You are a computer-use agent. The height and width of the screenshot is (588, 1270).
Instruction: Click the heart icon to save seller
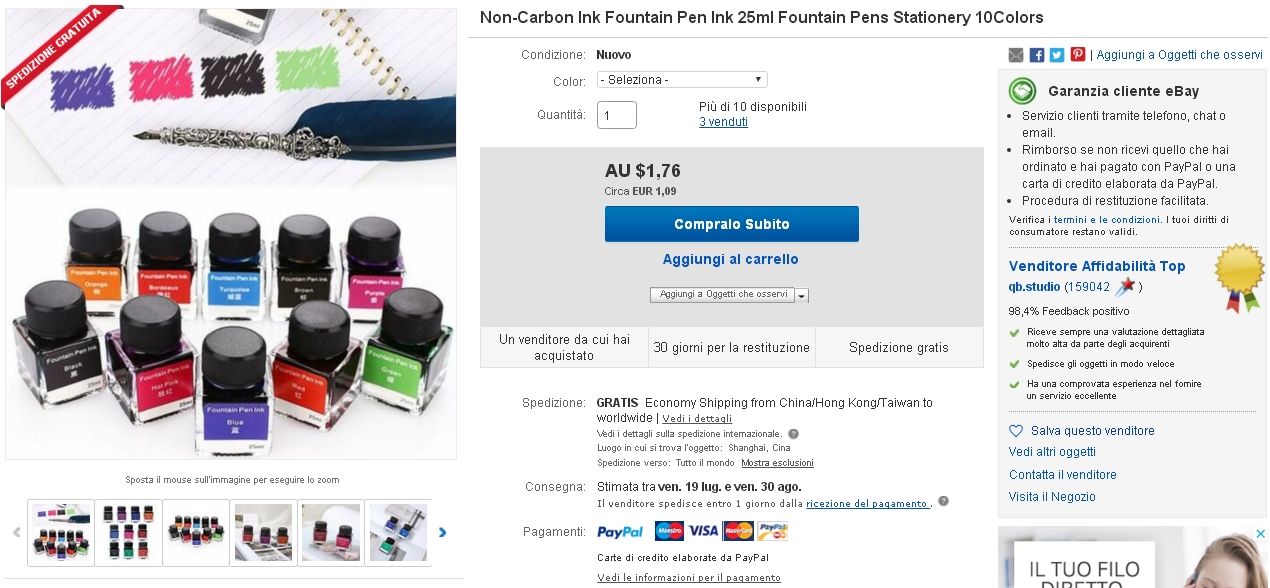1016,431
